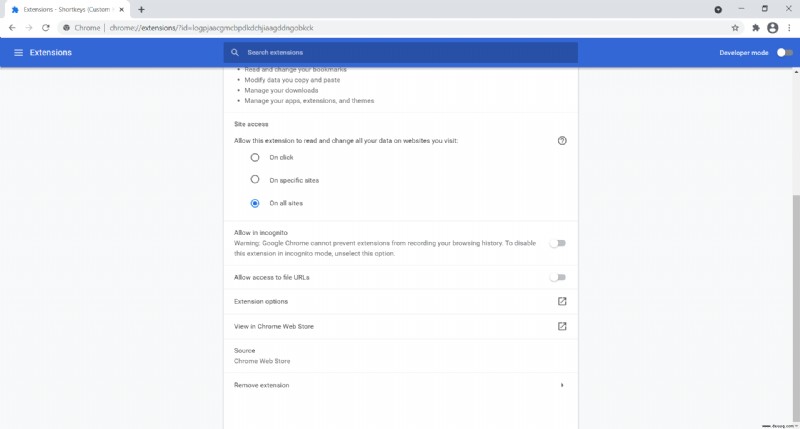Click the chrome://extensions address bar URL
The height and width of the screenshot is (429, 800).
(211, 28)
